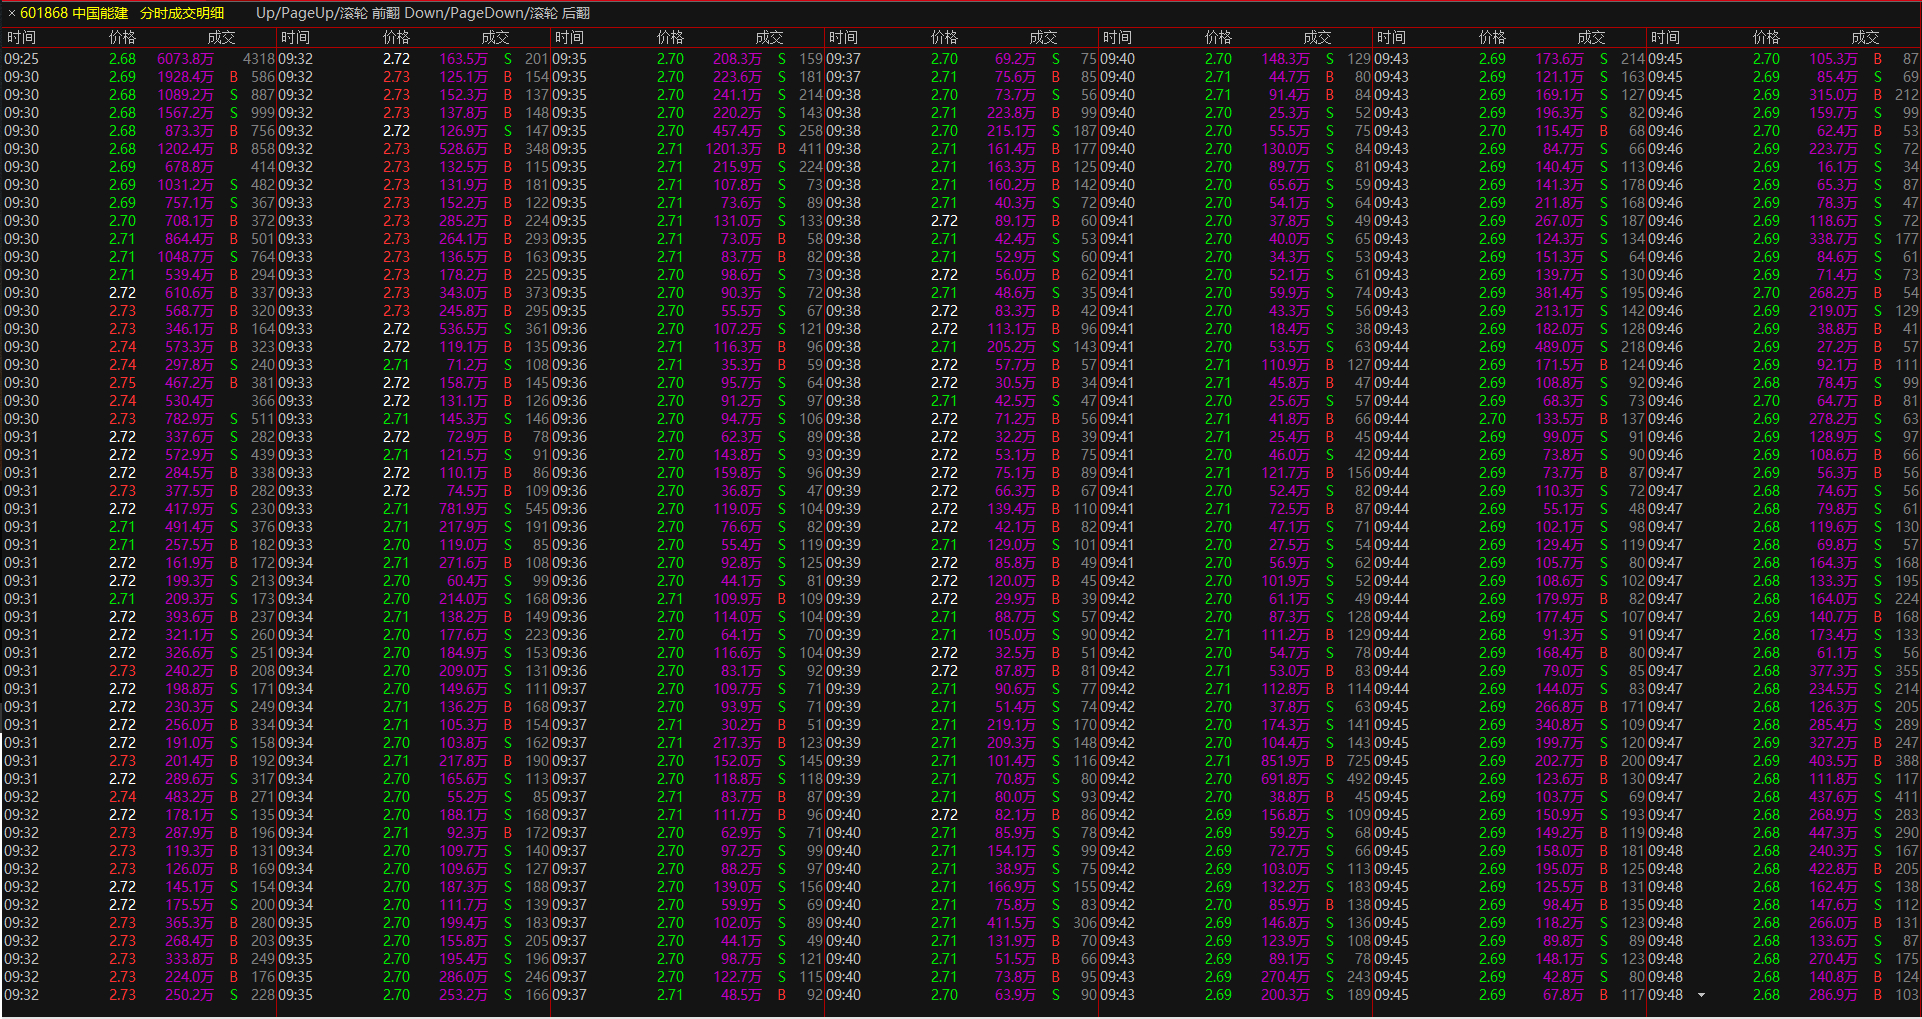Screen dimensions: 1922x1019
Task: Click the 545 volume cell
Action: [537, 509]
